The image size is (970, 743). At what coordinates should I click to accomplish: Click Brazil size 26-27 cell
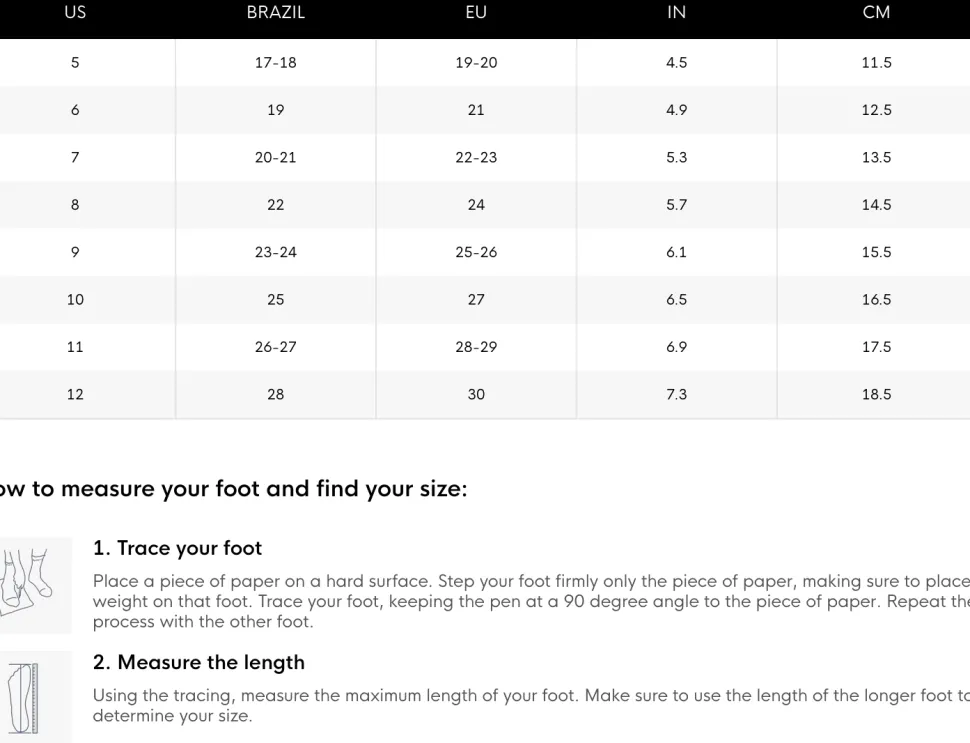[275, 346]
